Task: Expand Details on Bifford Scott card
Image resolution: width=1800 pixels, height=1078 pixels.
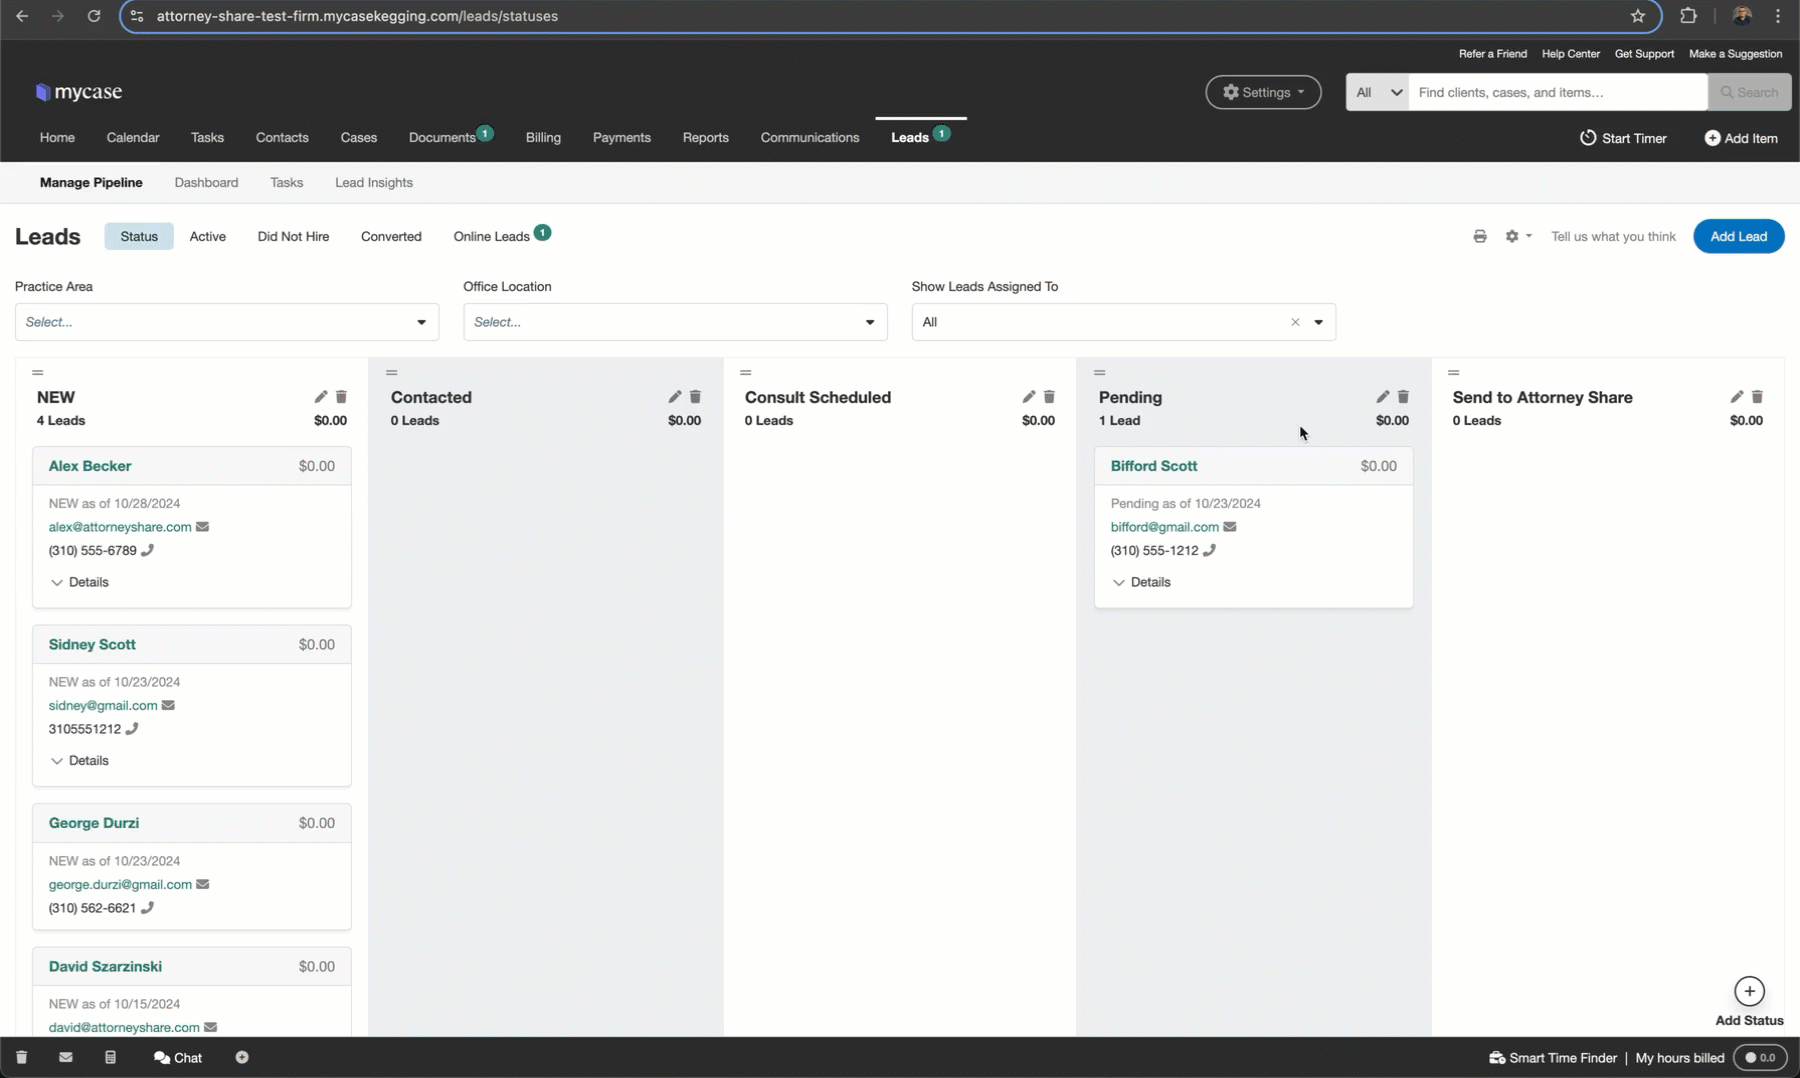Action: (x=1141, y=582)
